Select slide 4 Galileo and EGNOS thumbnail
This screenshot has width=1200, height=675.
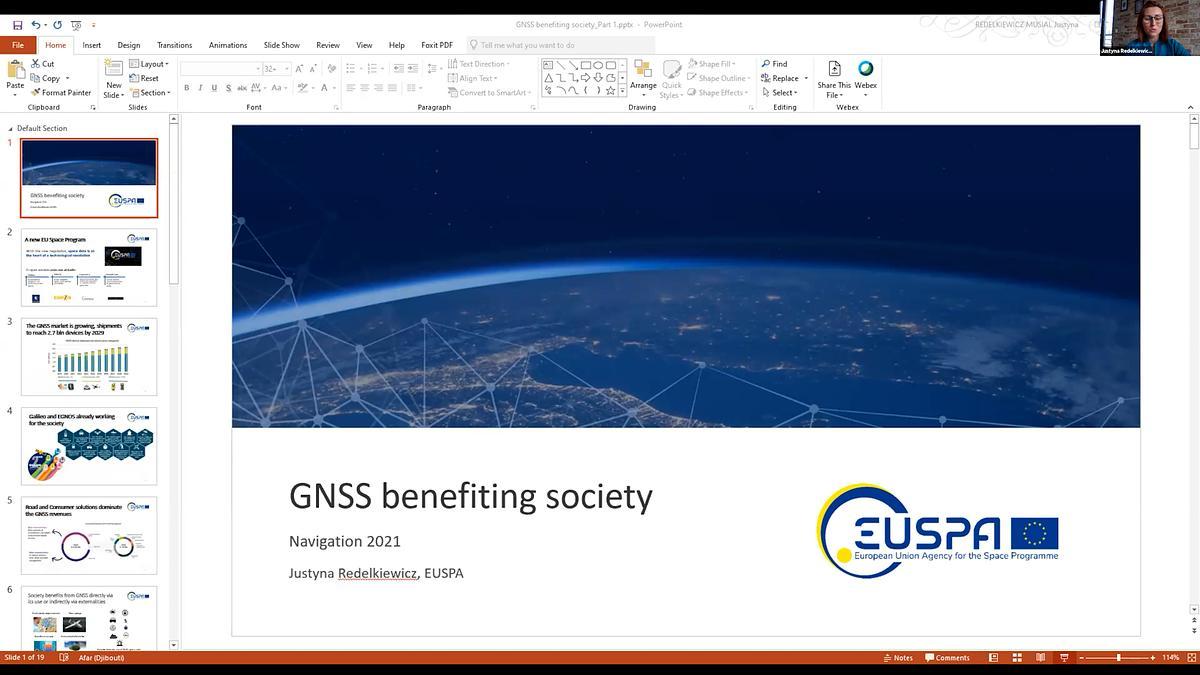coord(89,446)
